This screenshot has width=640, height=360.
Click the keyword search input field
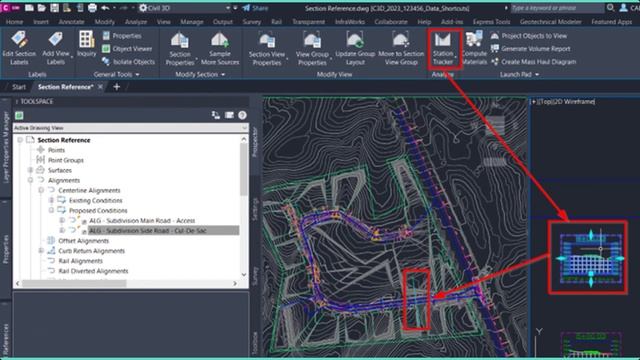[557, 8]
